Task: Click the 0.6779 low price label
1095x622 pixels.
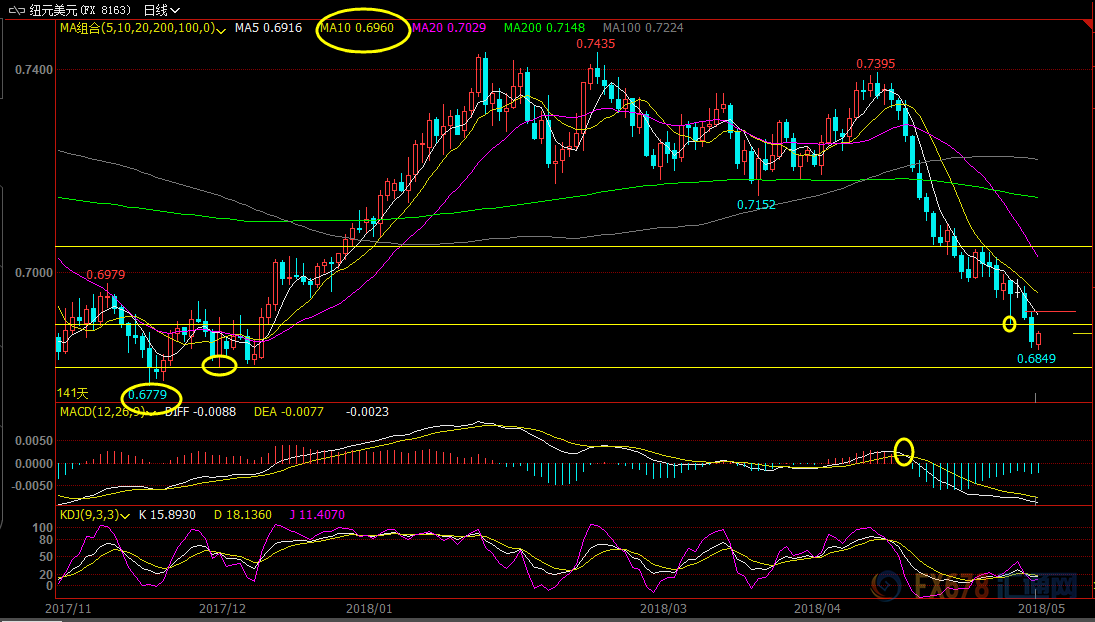Action: pyautogui.click(x=147, y=394)
